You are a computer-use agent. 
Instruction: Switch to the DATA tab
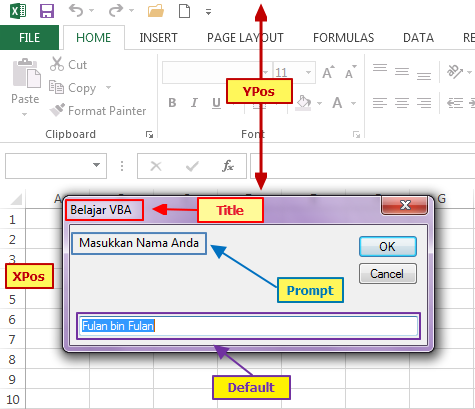click(418, 38)
